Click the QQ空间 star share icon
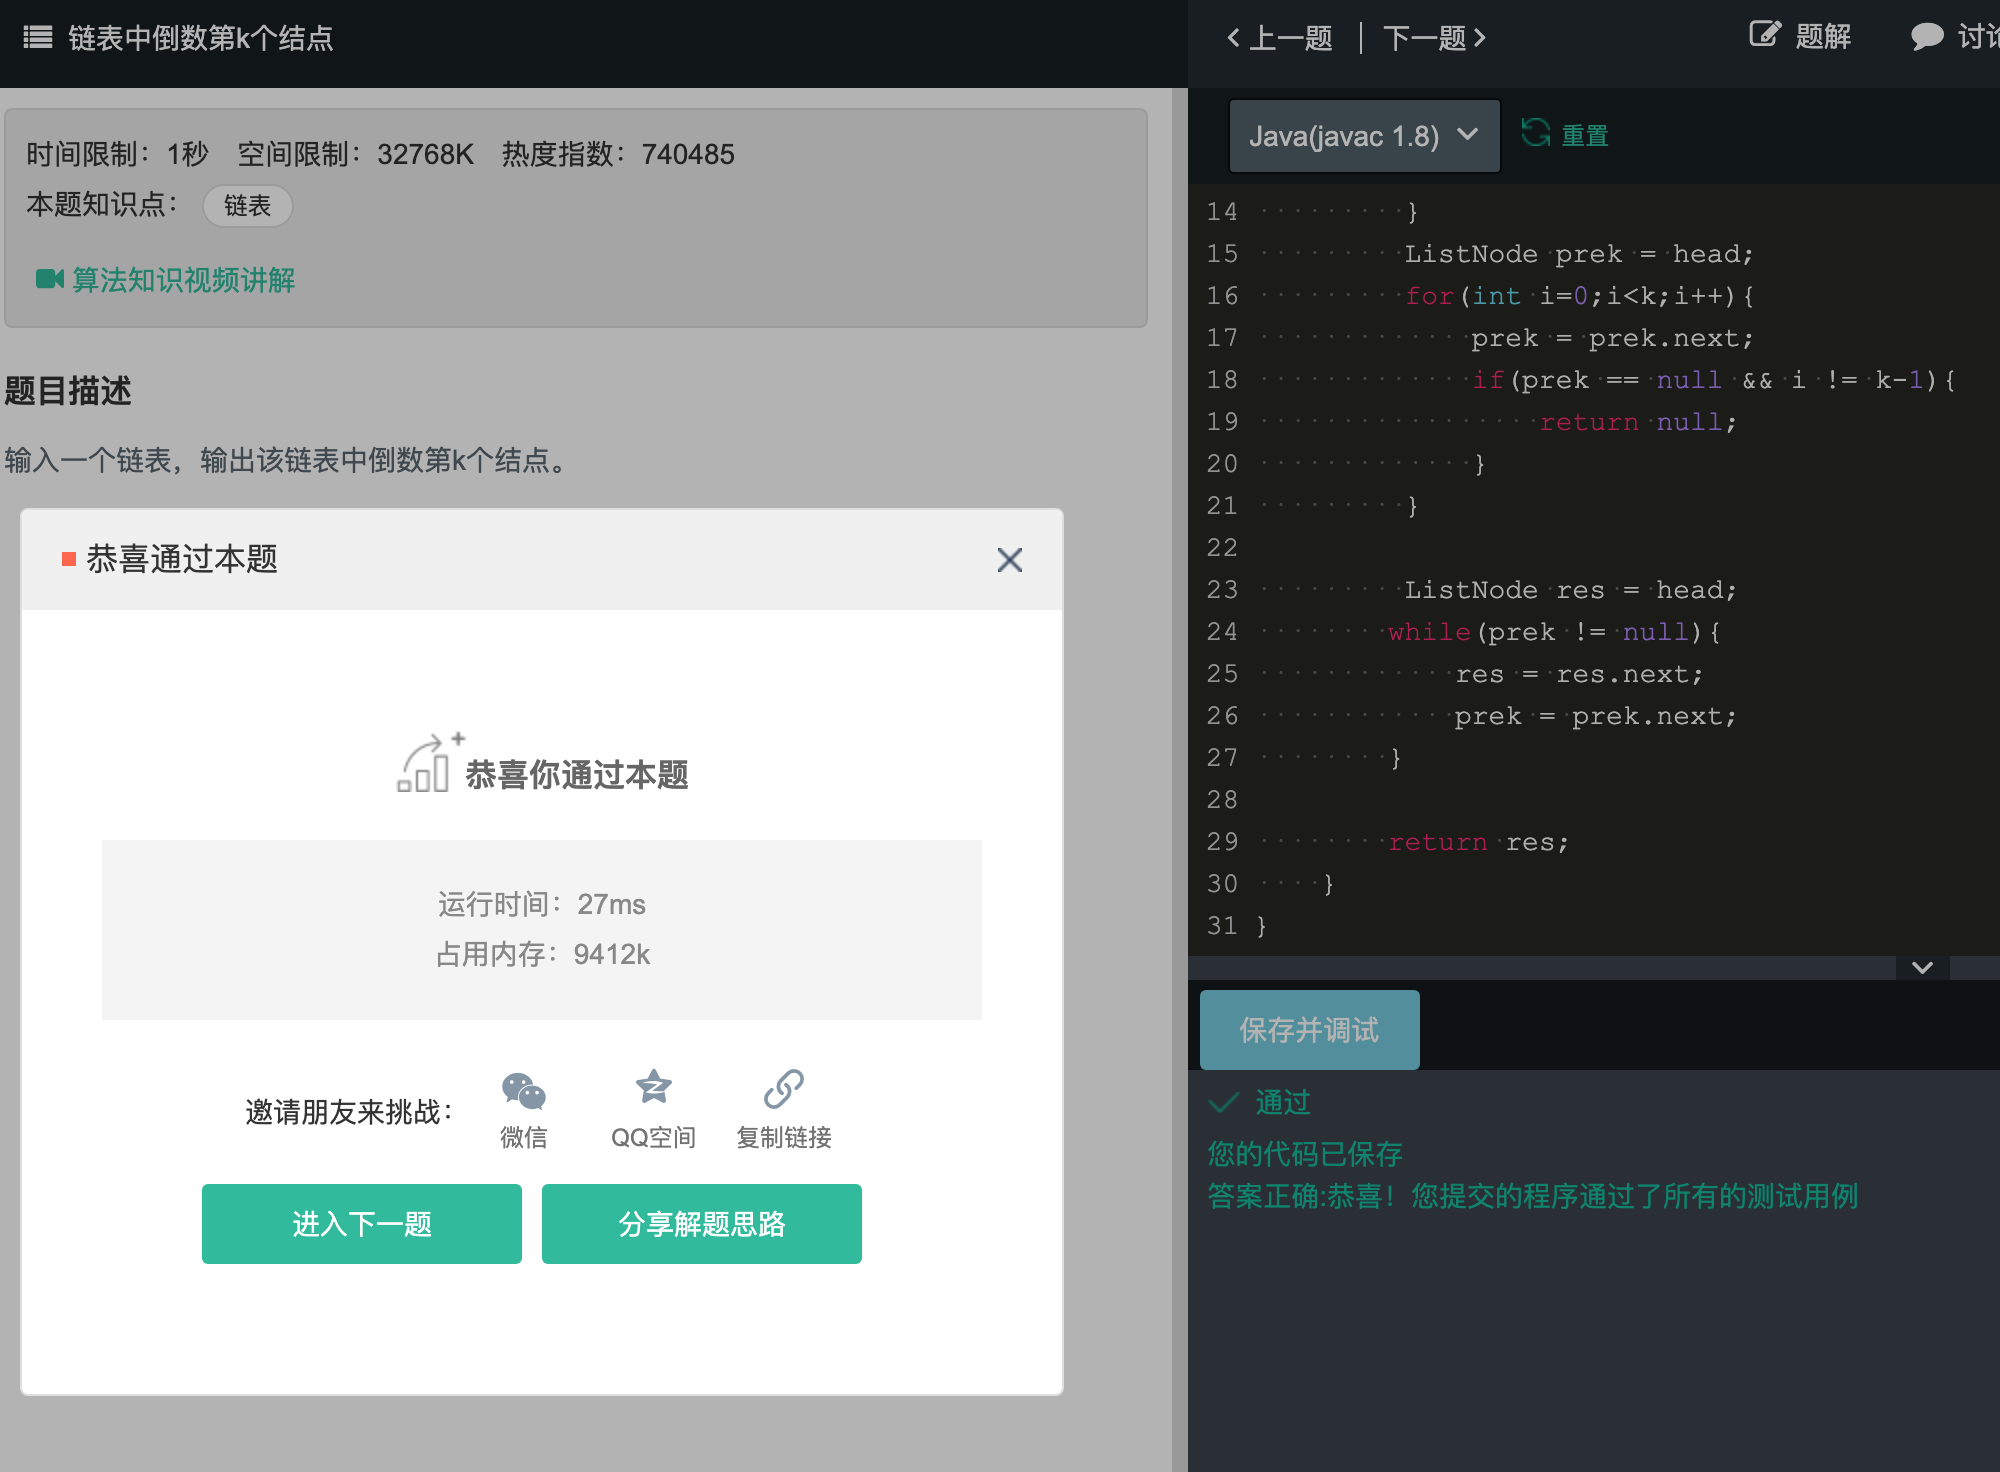 [653, 1087]
